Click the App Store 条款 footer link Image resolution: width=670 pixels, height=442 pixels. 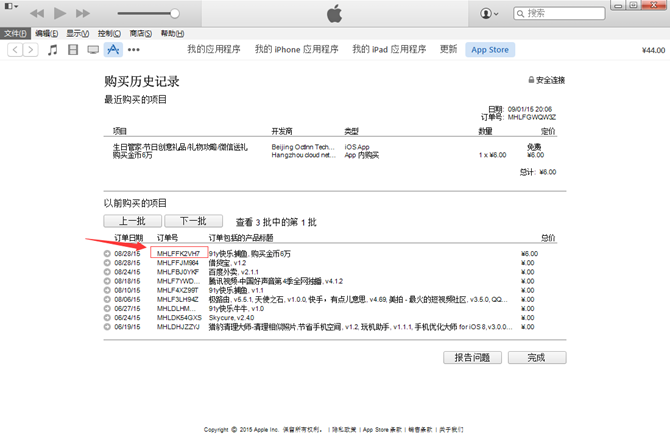tap(382, 430)
